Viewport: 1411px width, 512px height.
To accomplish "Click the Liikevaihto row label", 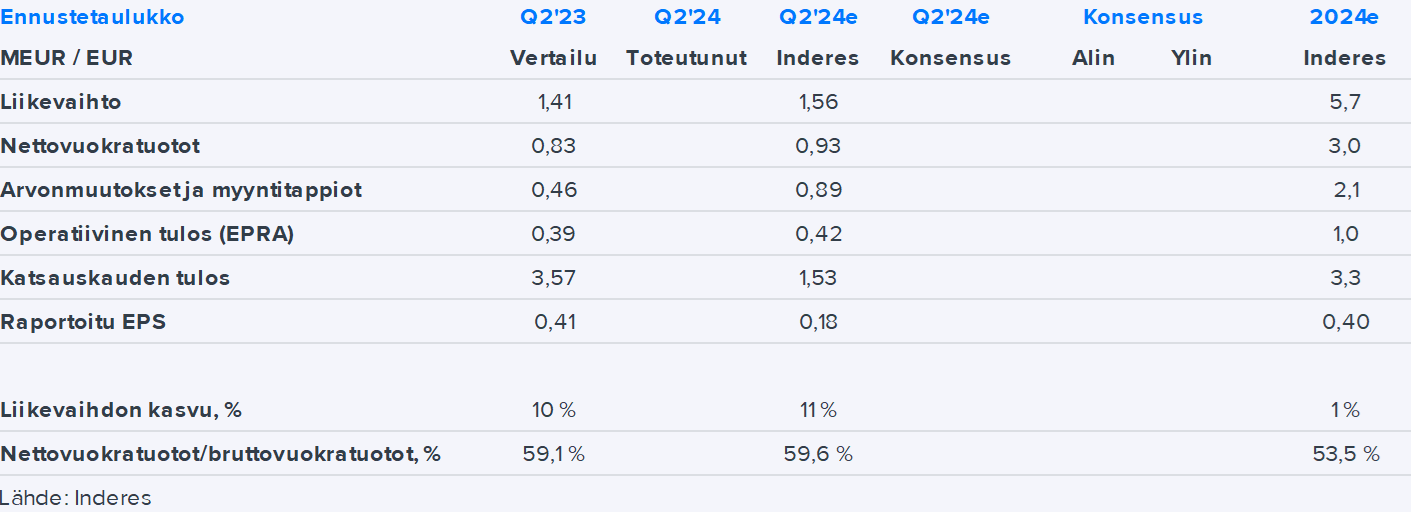I will [x=61, y=102].
